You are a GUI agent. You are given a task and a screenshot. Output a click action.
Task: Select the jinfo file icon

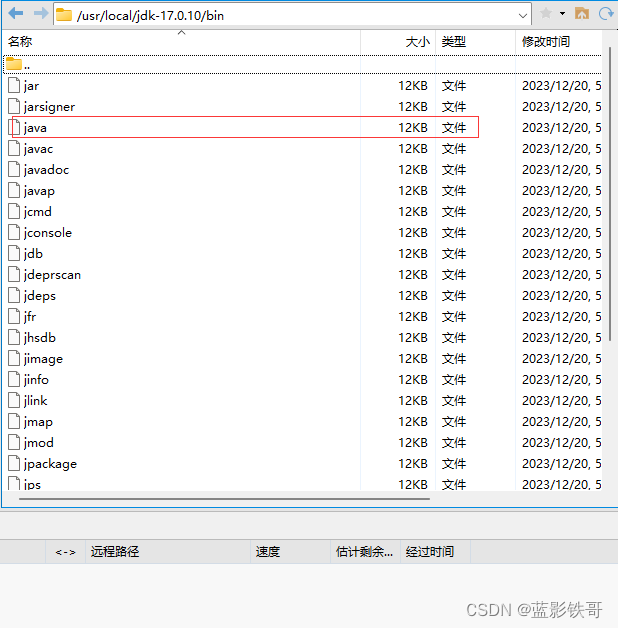14,379
